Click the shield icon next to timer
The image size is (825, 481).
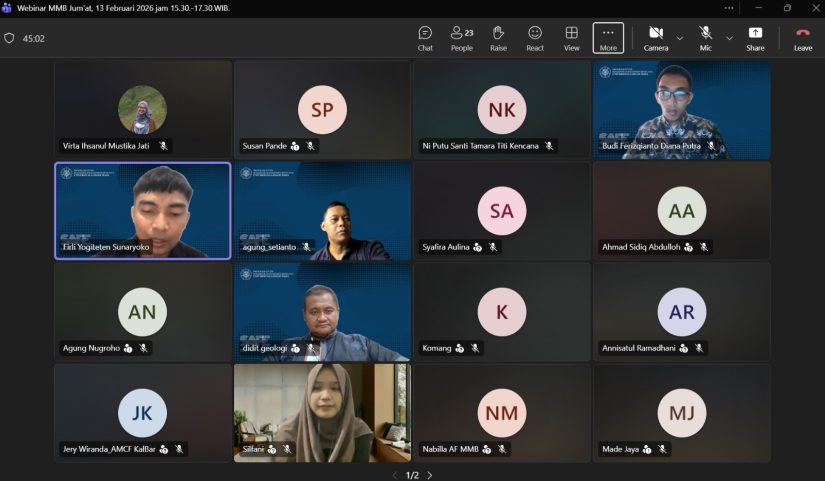click(9, 38)
